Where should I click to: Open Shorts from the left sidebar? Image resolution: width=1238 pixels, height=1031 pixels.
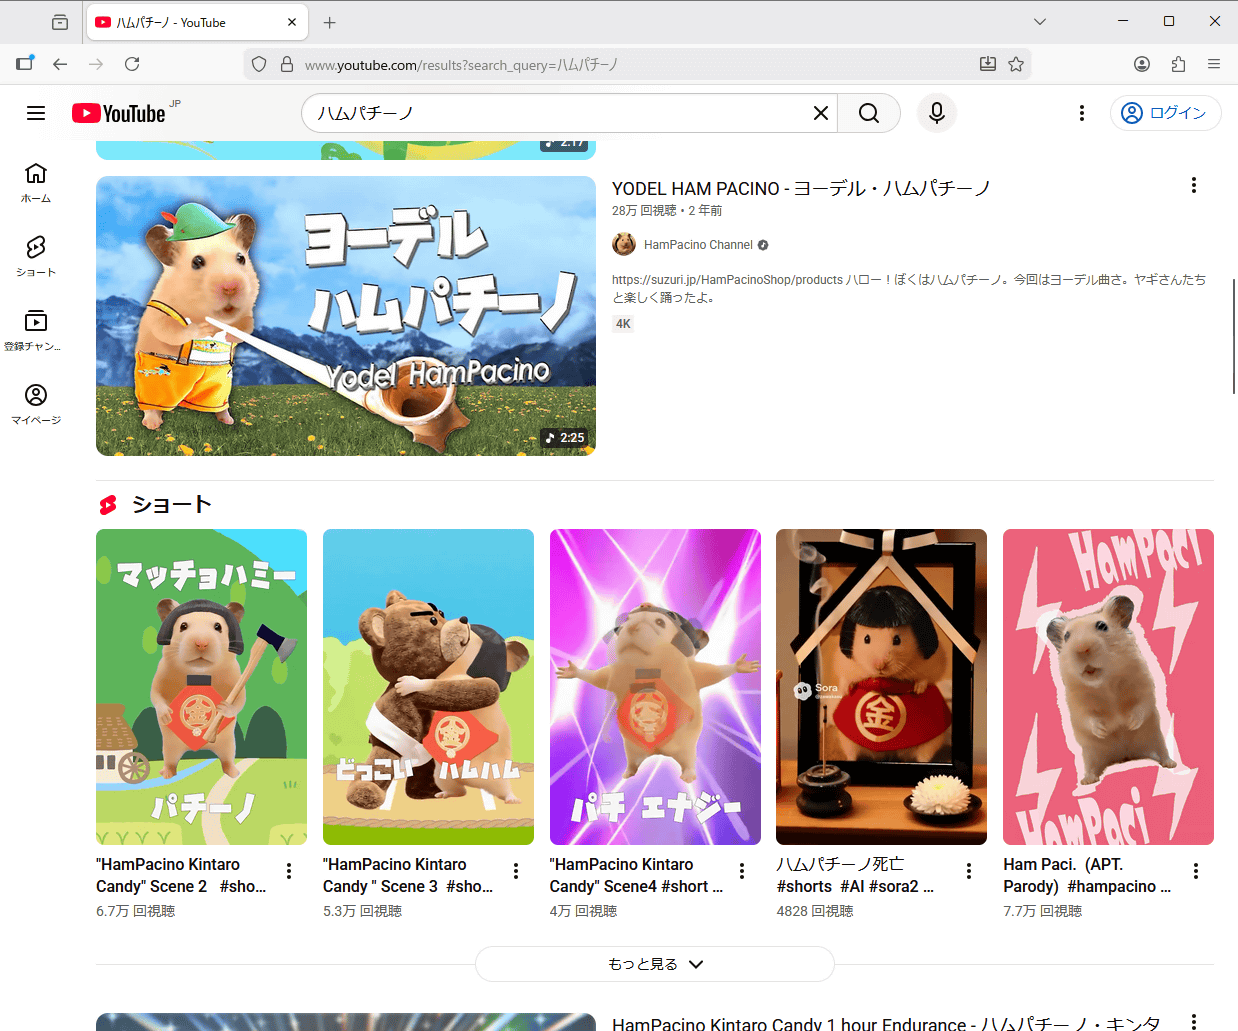(x=36, y=256)
